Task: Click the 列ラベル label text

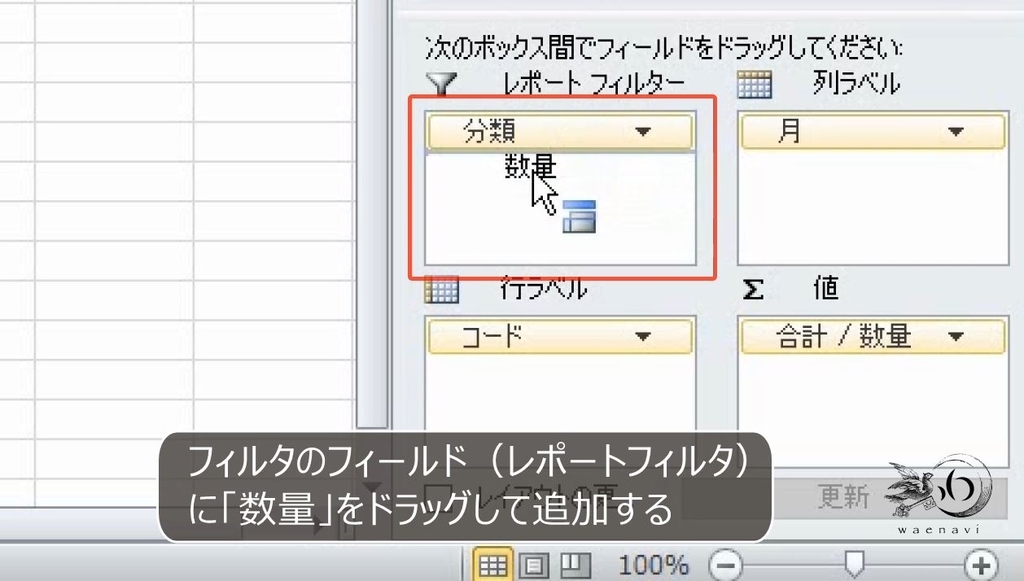Action: pos(857,84)
